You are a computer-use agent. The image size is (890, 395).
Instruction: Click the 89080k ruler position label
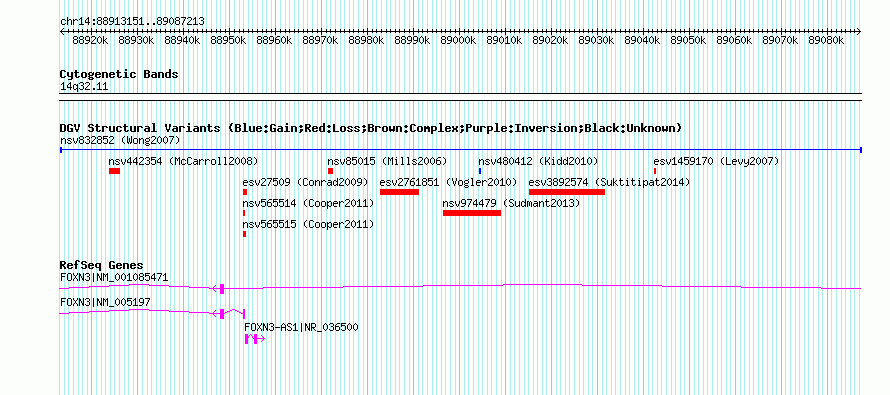[x=826, y=40]
